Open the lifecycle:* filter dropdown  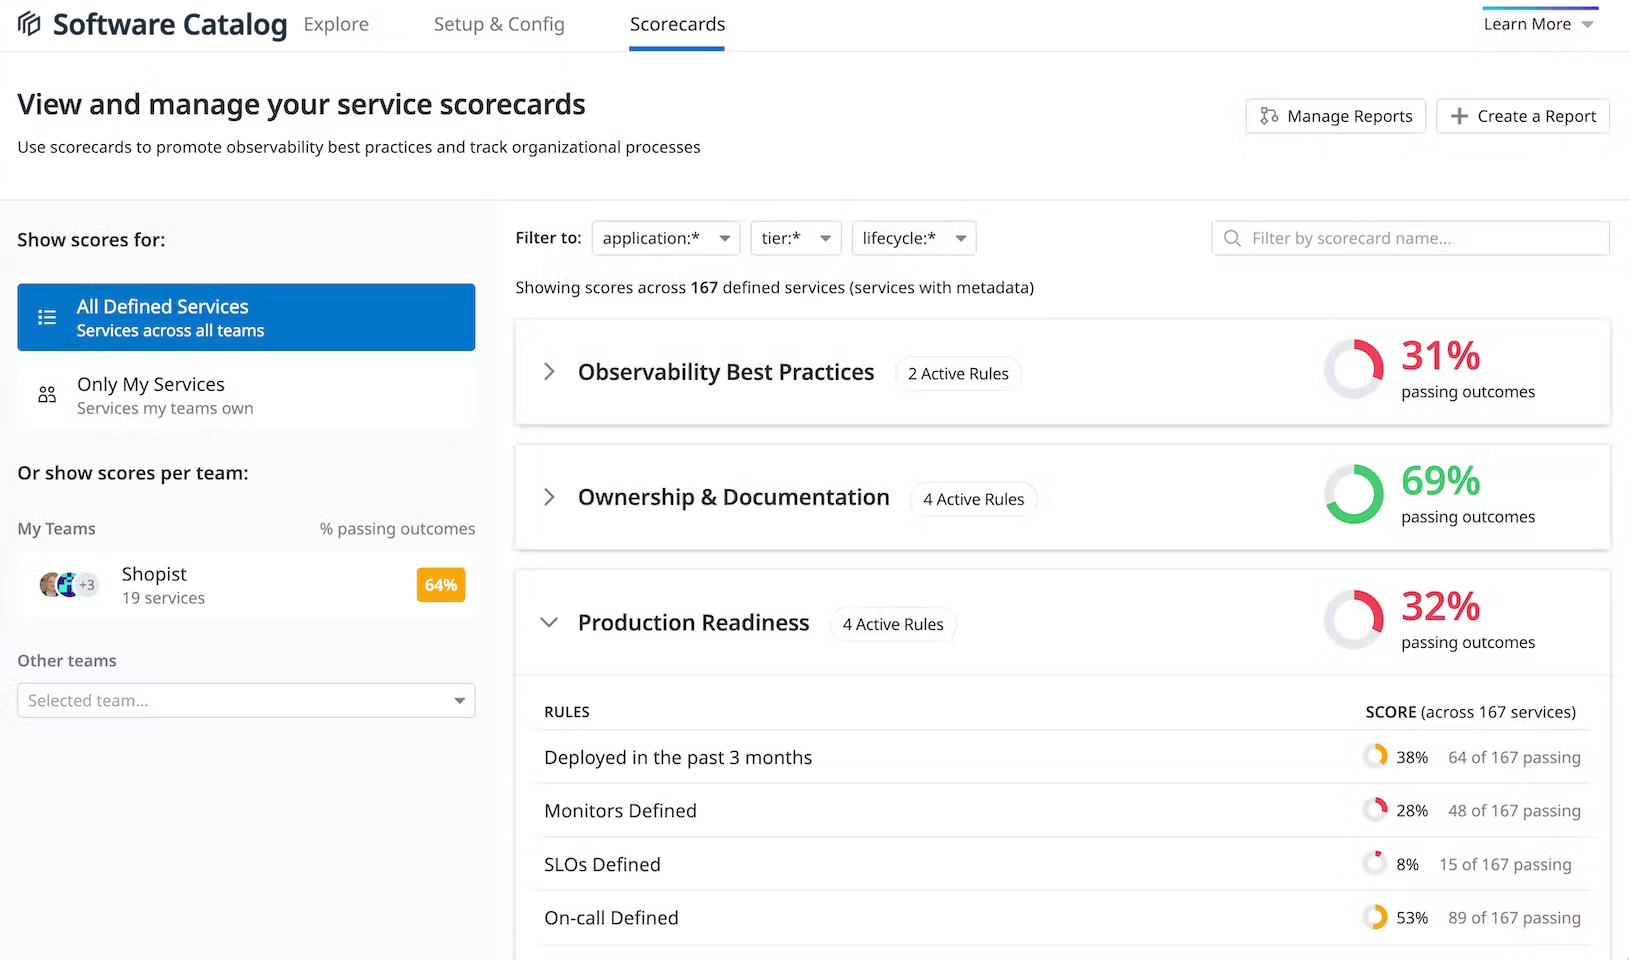point(914,238)
